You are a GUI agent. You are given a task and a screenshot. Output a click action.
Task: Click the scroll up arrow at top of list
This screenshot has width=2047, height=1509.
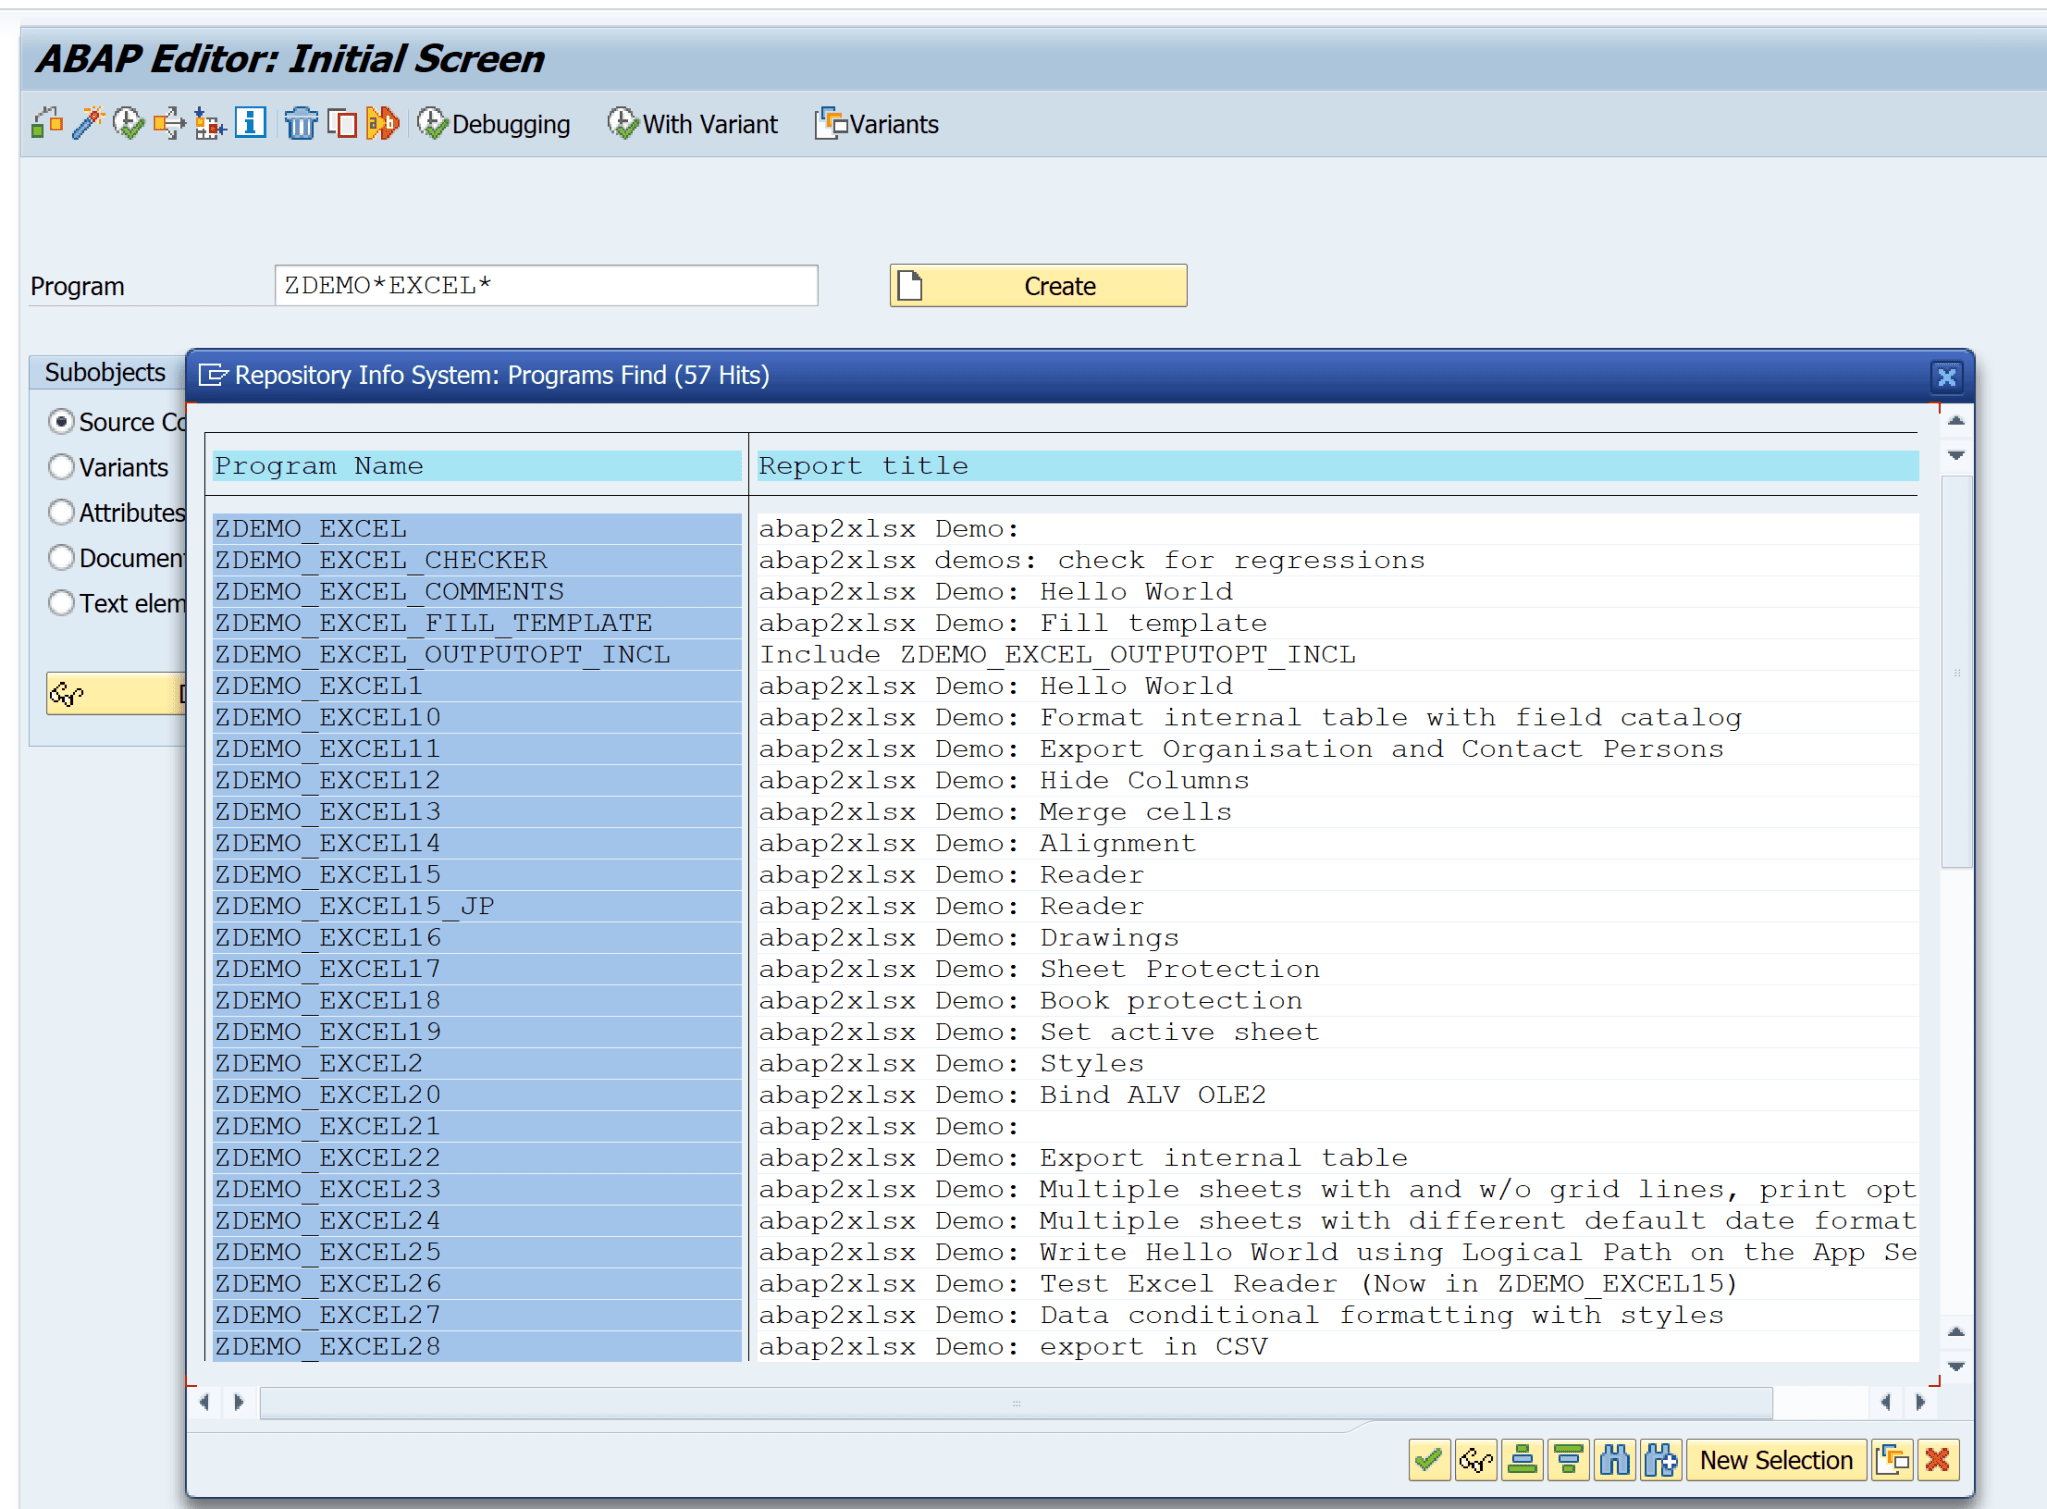(x=1957, y=421)
